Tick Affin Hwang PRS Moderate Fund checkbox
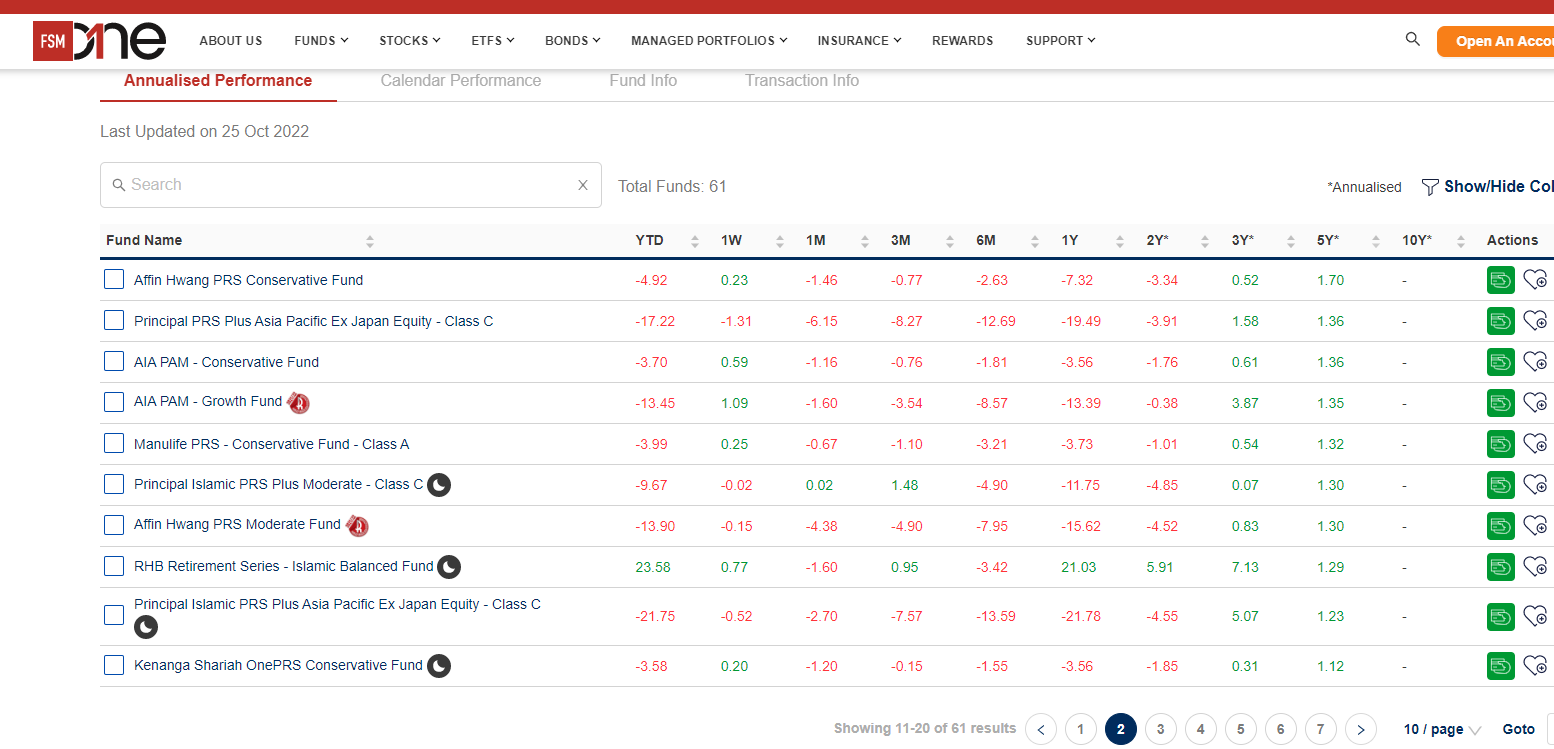The width and height of the screenshot is (1554, 749). pos(114,525)
